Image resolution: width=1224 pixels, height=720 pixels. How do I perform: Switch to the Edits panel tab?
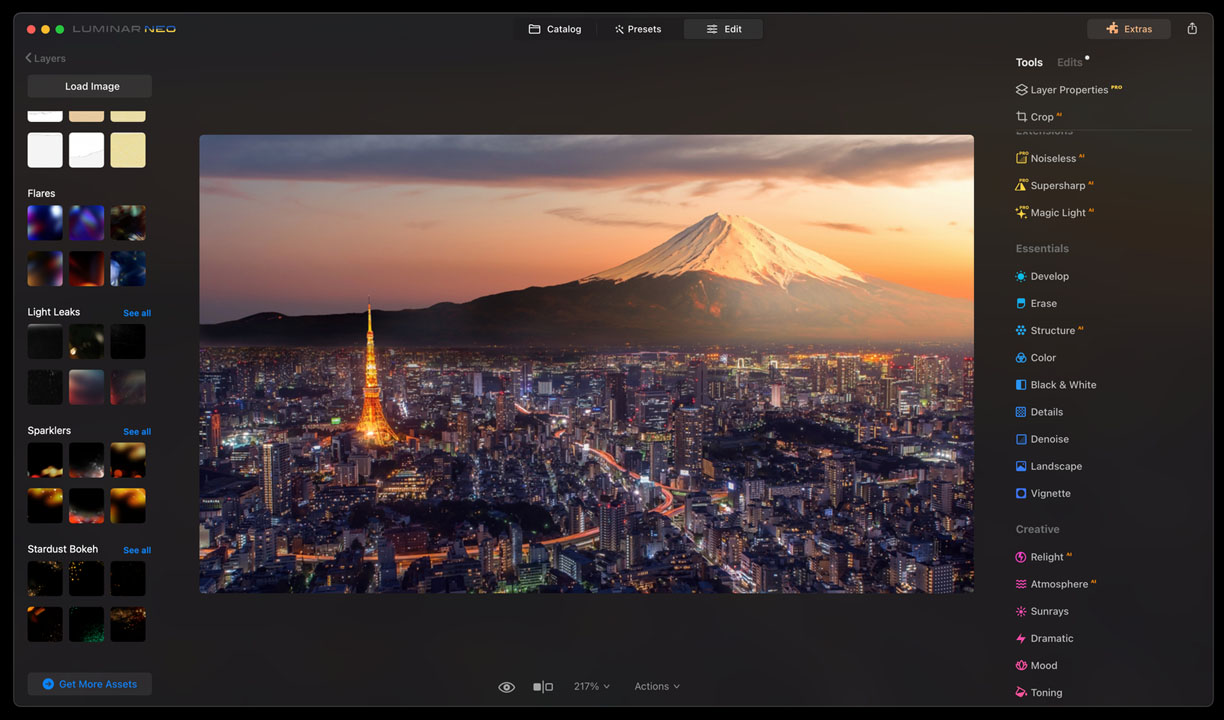click(1069, 62)
